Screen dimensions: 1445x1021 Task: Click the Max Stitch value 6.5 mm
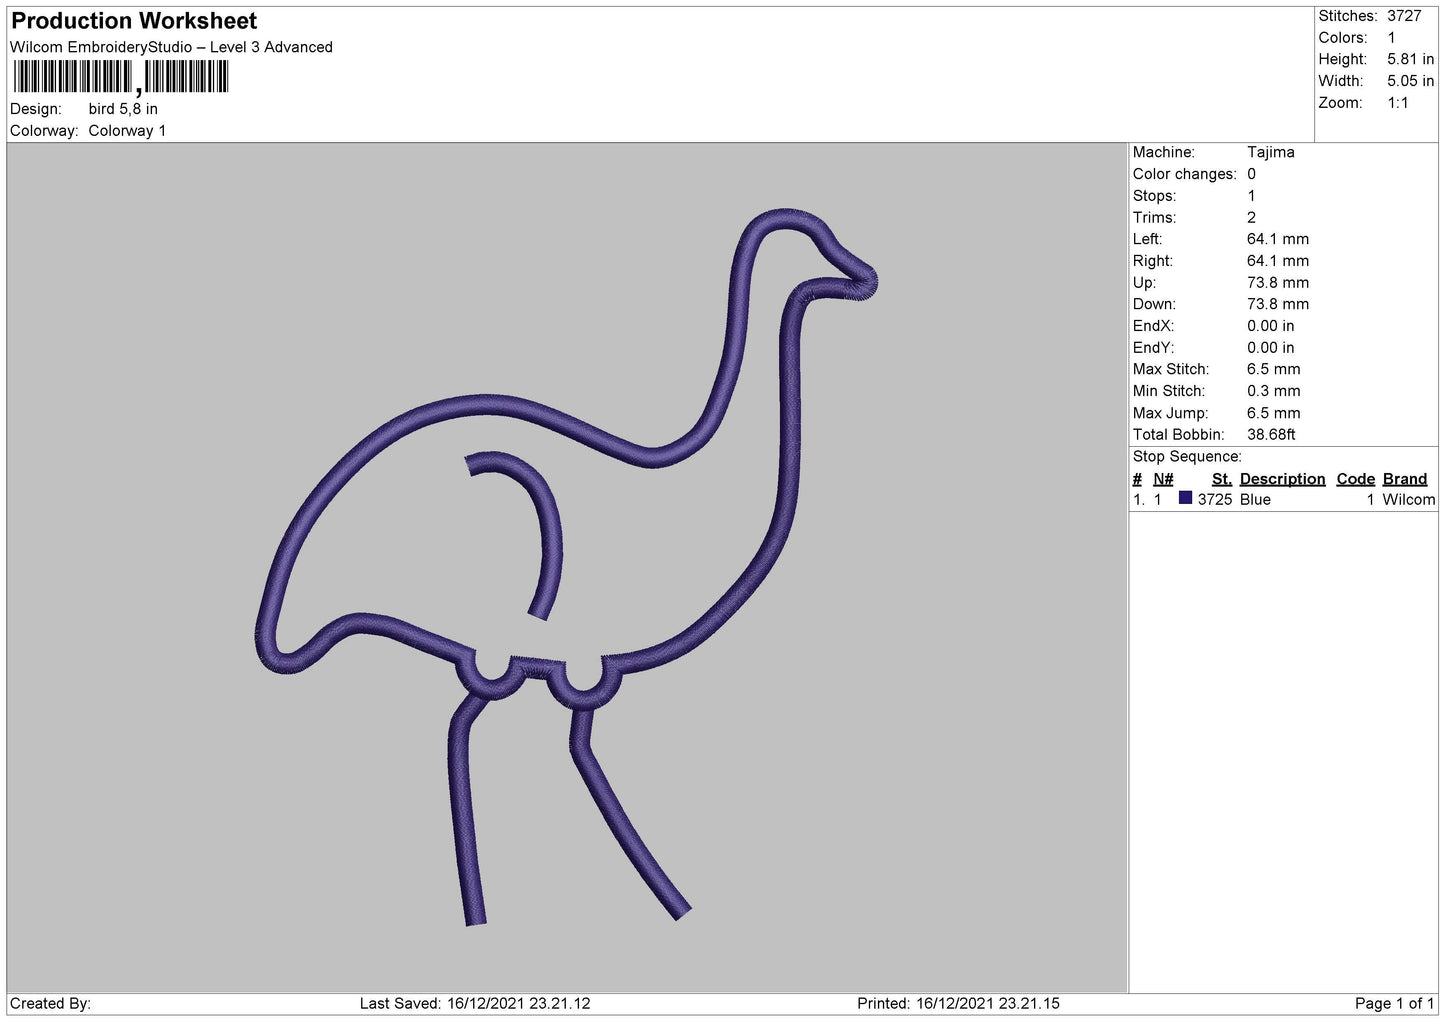coord(1274,369)
